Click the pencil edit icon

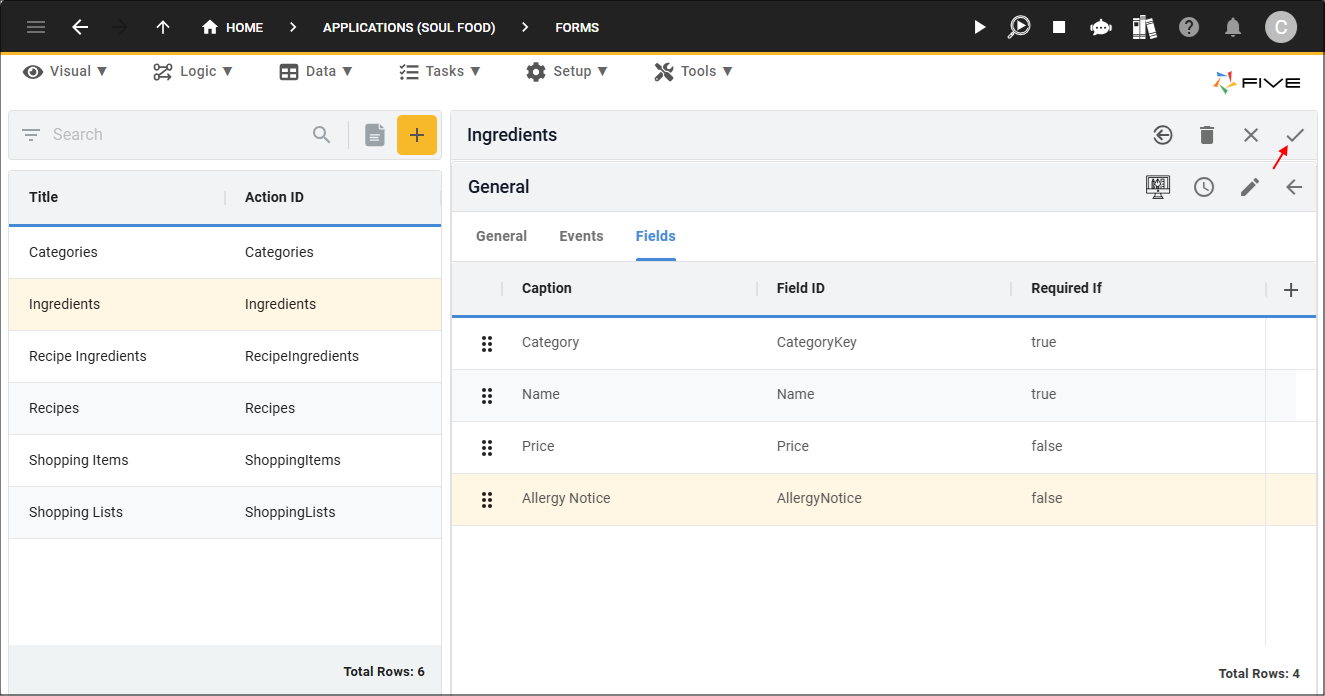[1250, 187]
